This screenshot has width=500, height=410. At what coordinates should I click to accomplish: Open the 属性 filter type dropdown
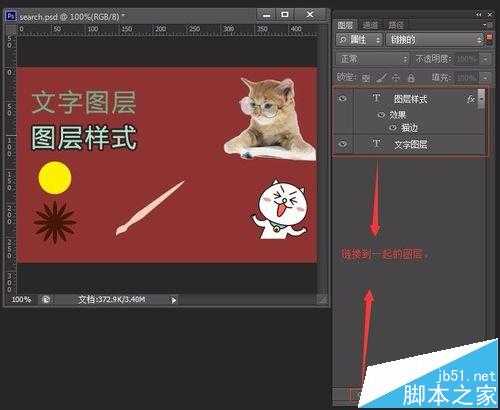tap(359, 40)
